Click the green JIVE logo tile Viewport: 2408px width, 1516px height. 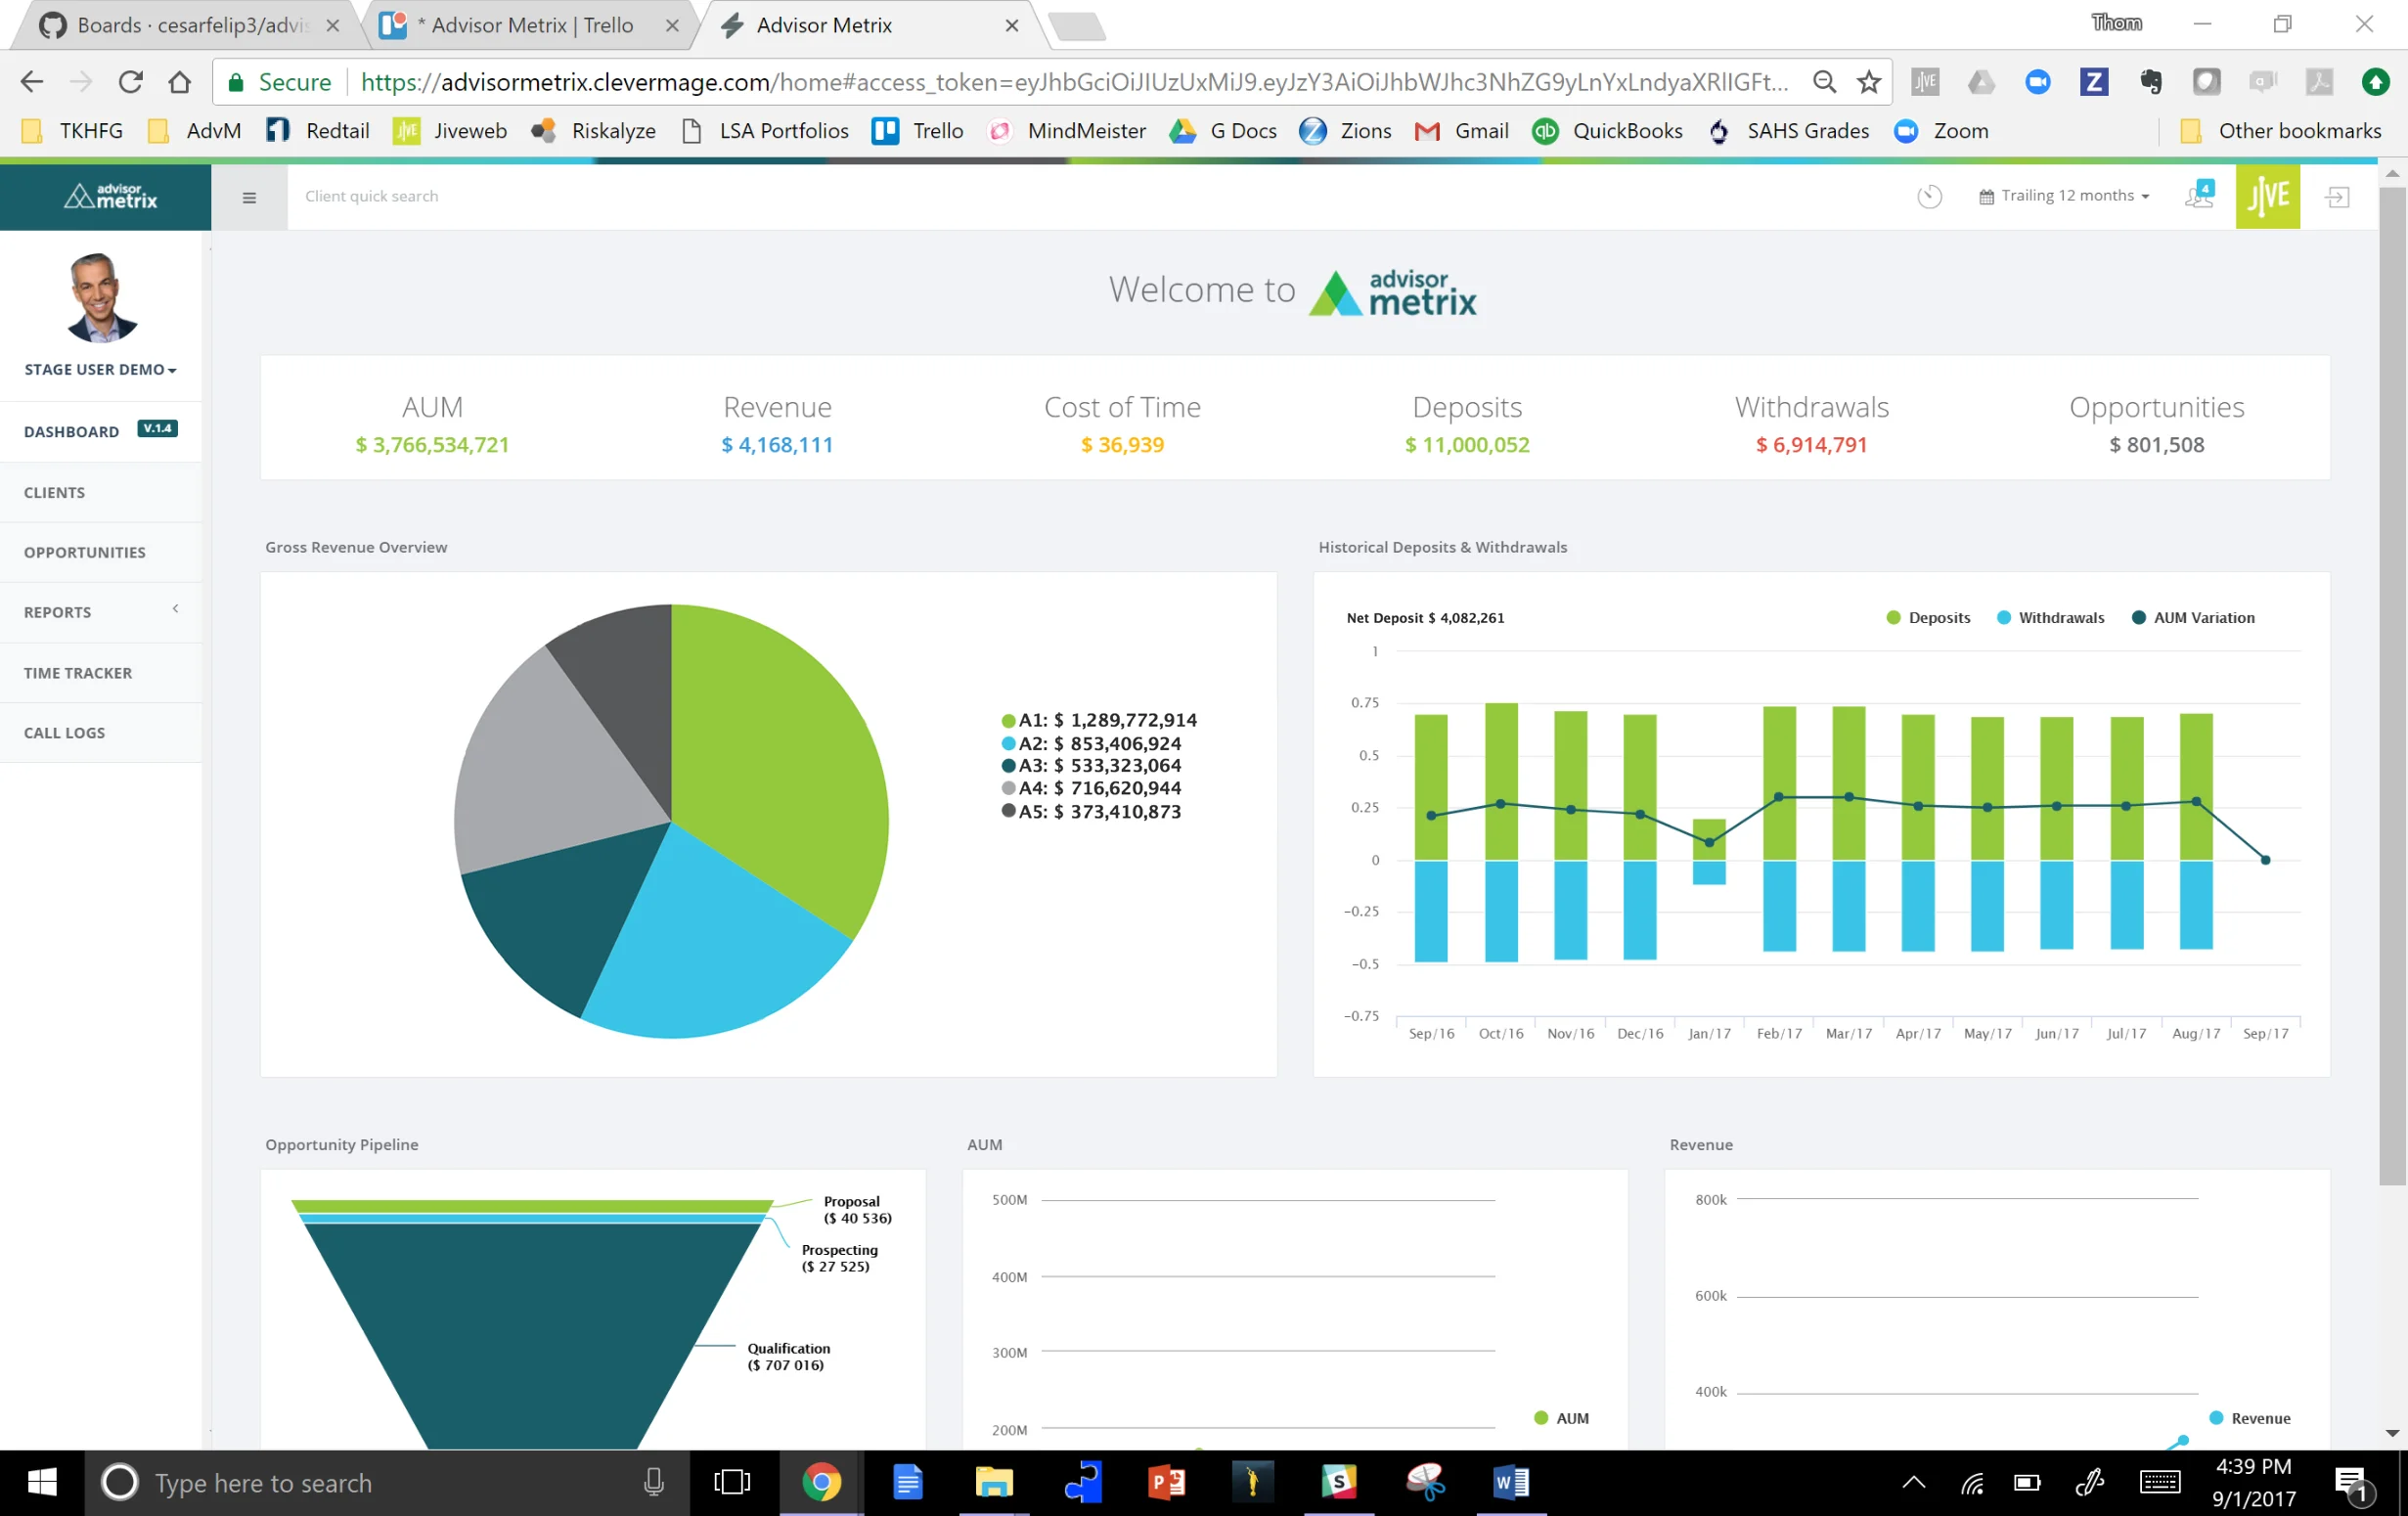point(2267,196)
